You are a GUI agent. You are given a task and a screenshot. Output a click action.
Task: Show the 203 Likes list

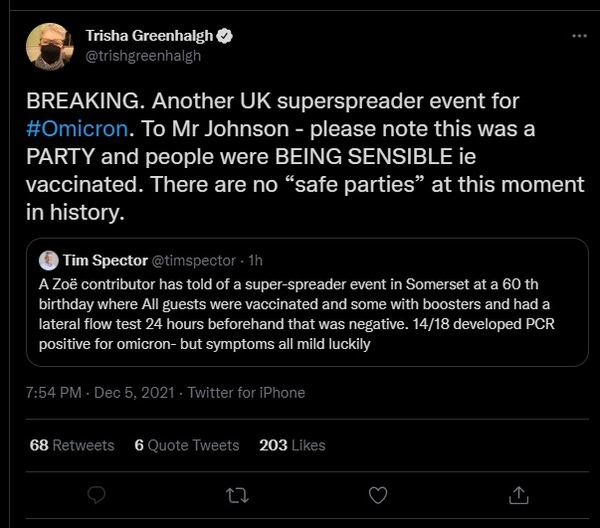click(294, 445)
